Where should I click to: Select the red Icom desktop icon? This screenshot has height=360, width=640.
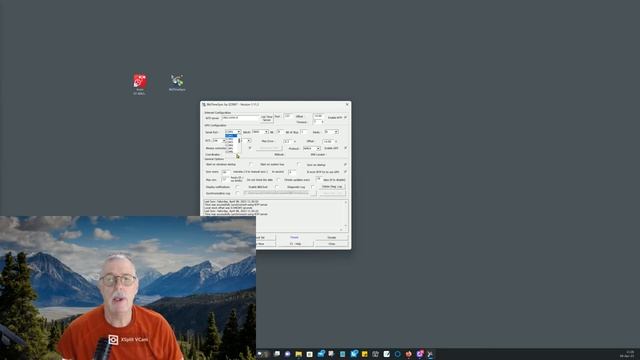coord(140,84)
